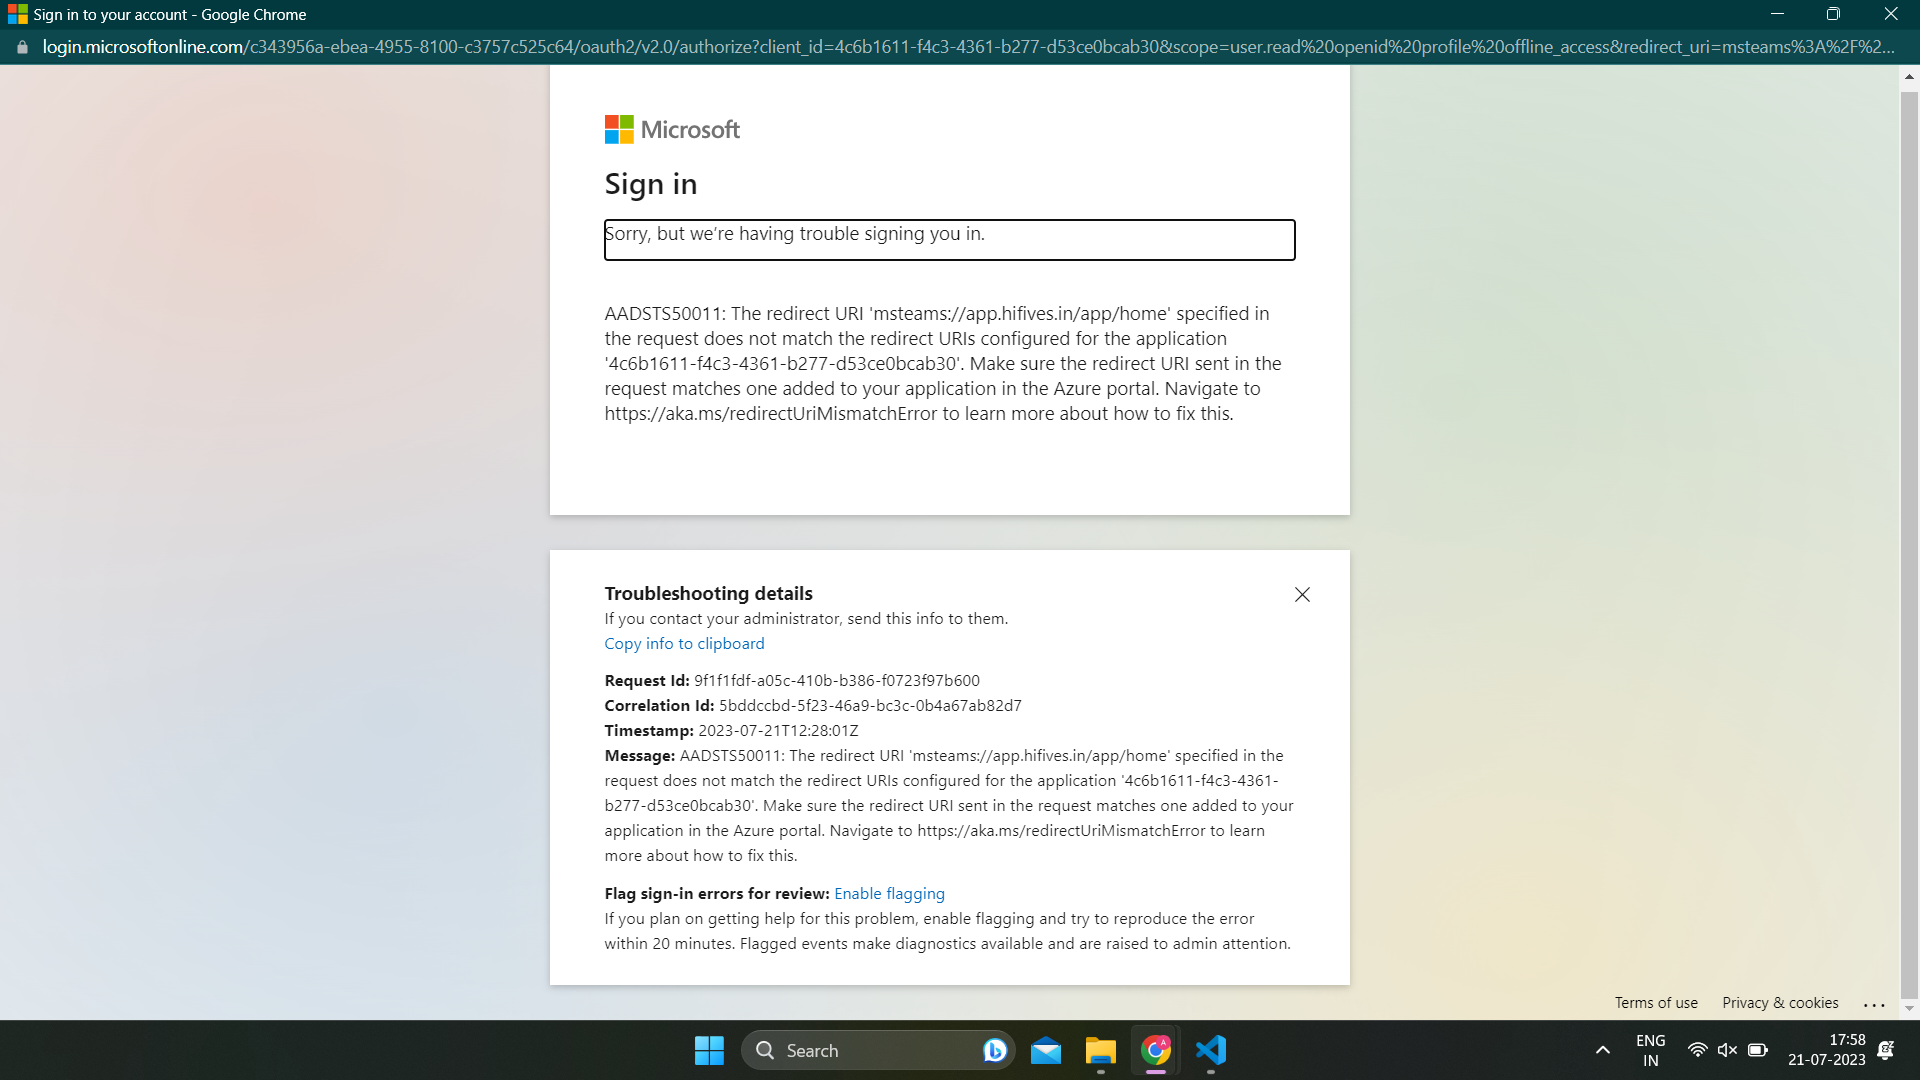The image size is (1920, 1080).
Task: Click the error message text box
Action: [949, 240]
